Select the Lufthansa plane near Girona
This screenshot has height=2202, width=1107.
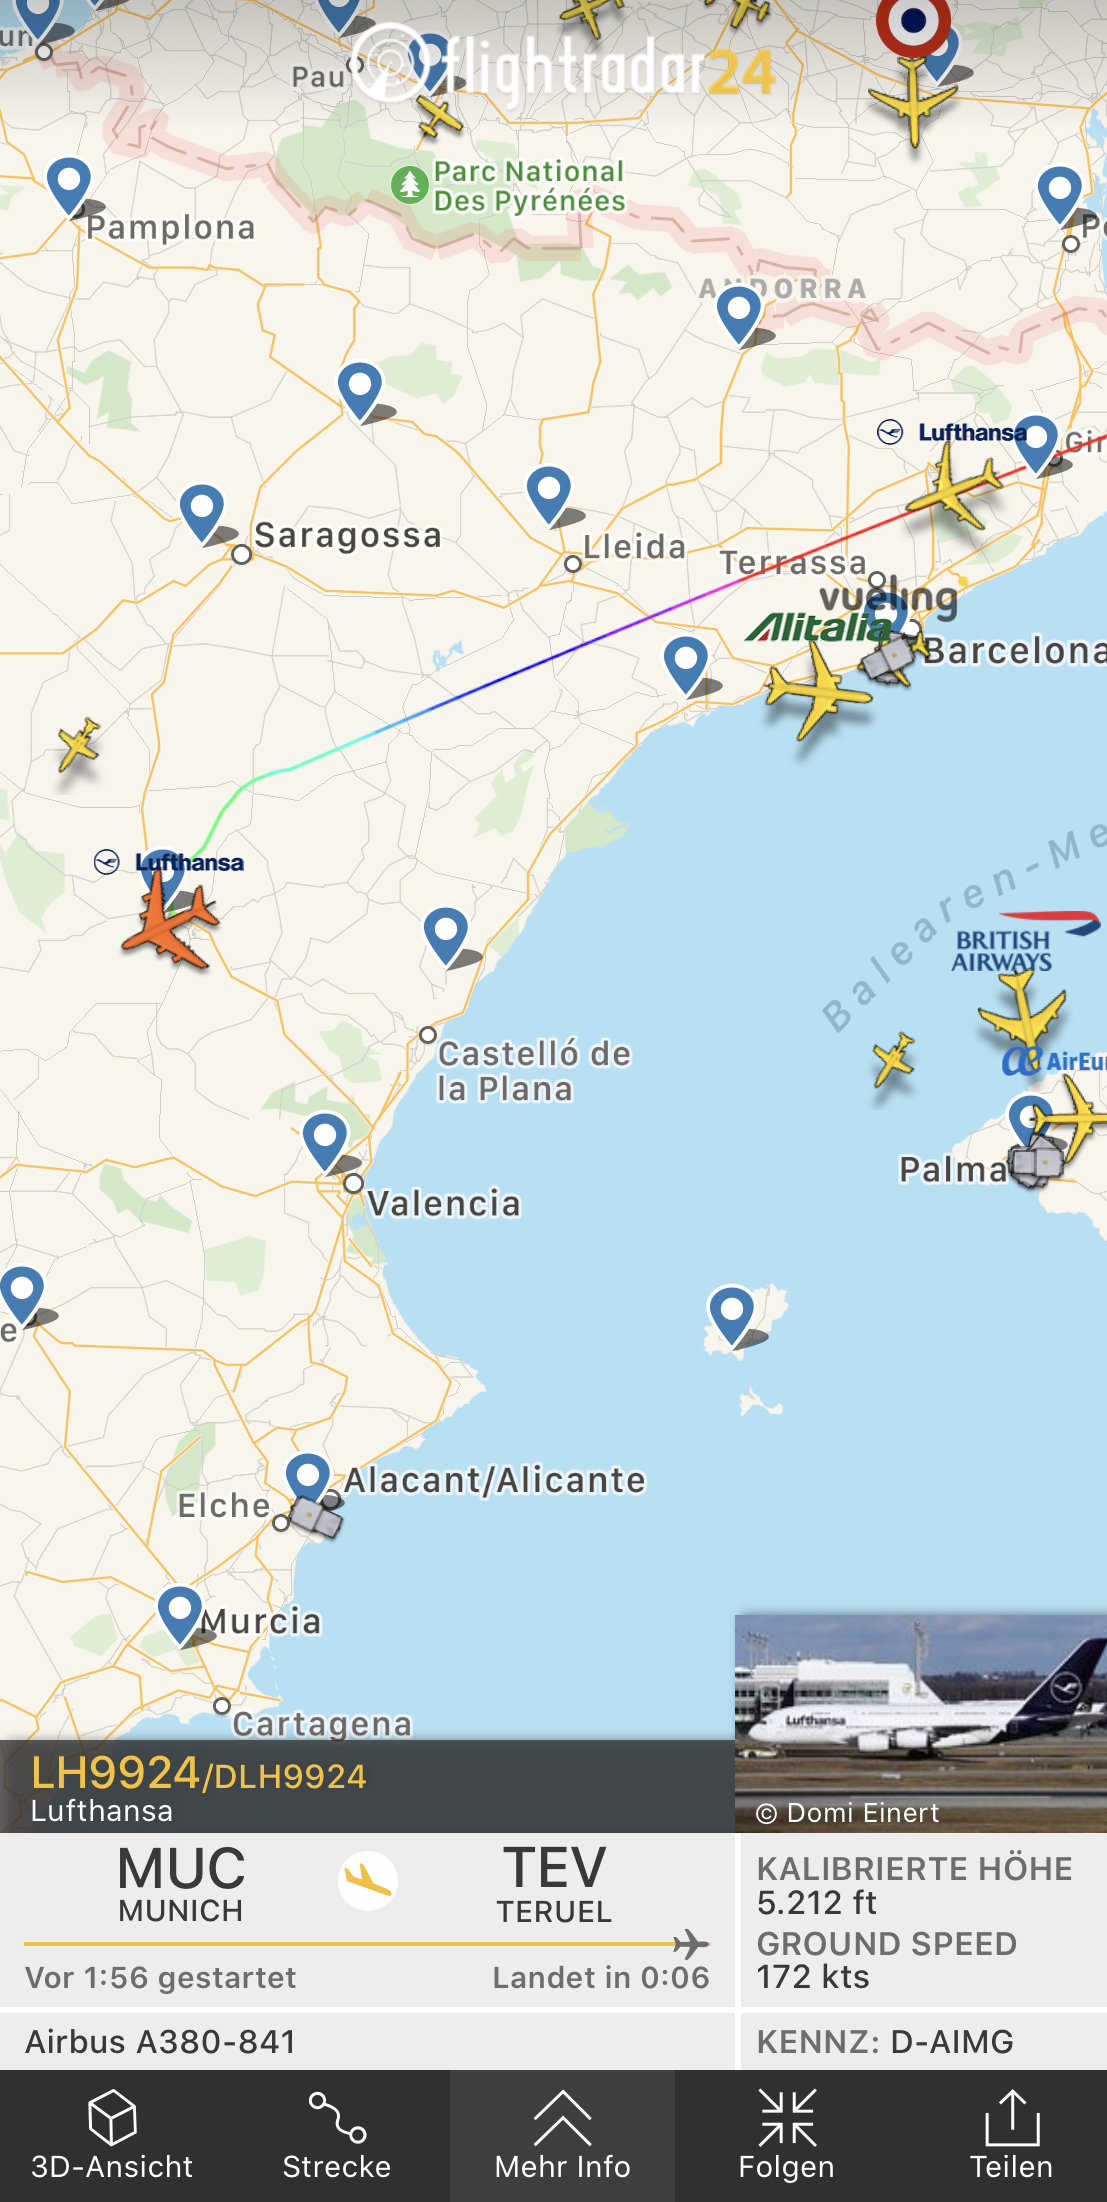point(953,487)
